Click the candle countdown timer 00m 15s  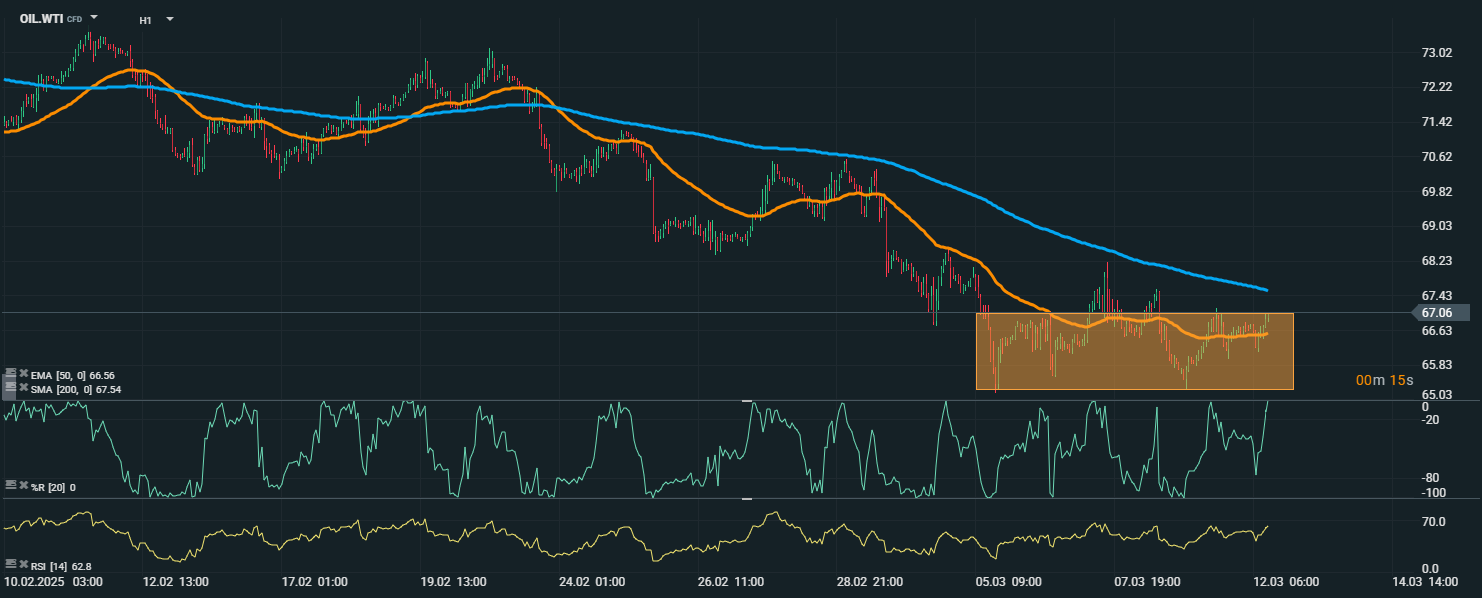click(1385, 380)
